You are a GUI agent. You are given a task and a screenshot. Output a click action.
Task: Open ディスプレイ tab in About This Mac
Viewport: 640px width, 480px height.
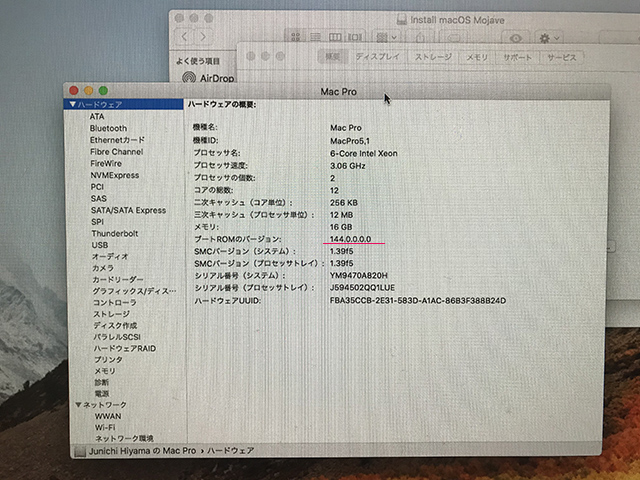(378, 57)
